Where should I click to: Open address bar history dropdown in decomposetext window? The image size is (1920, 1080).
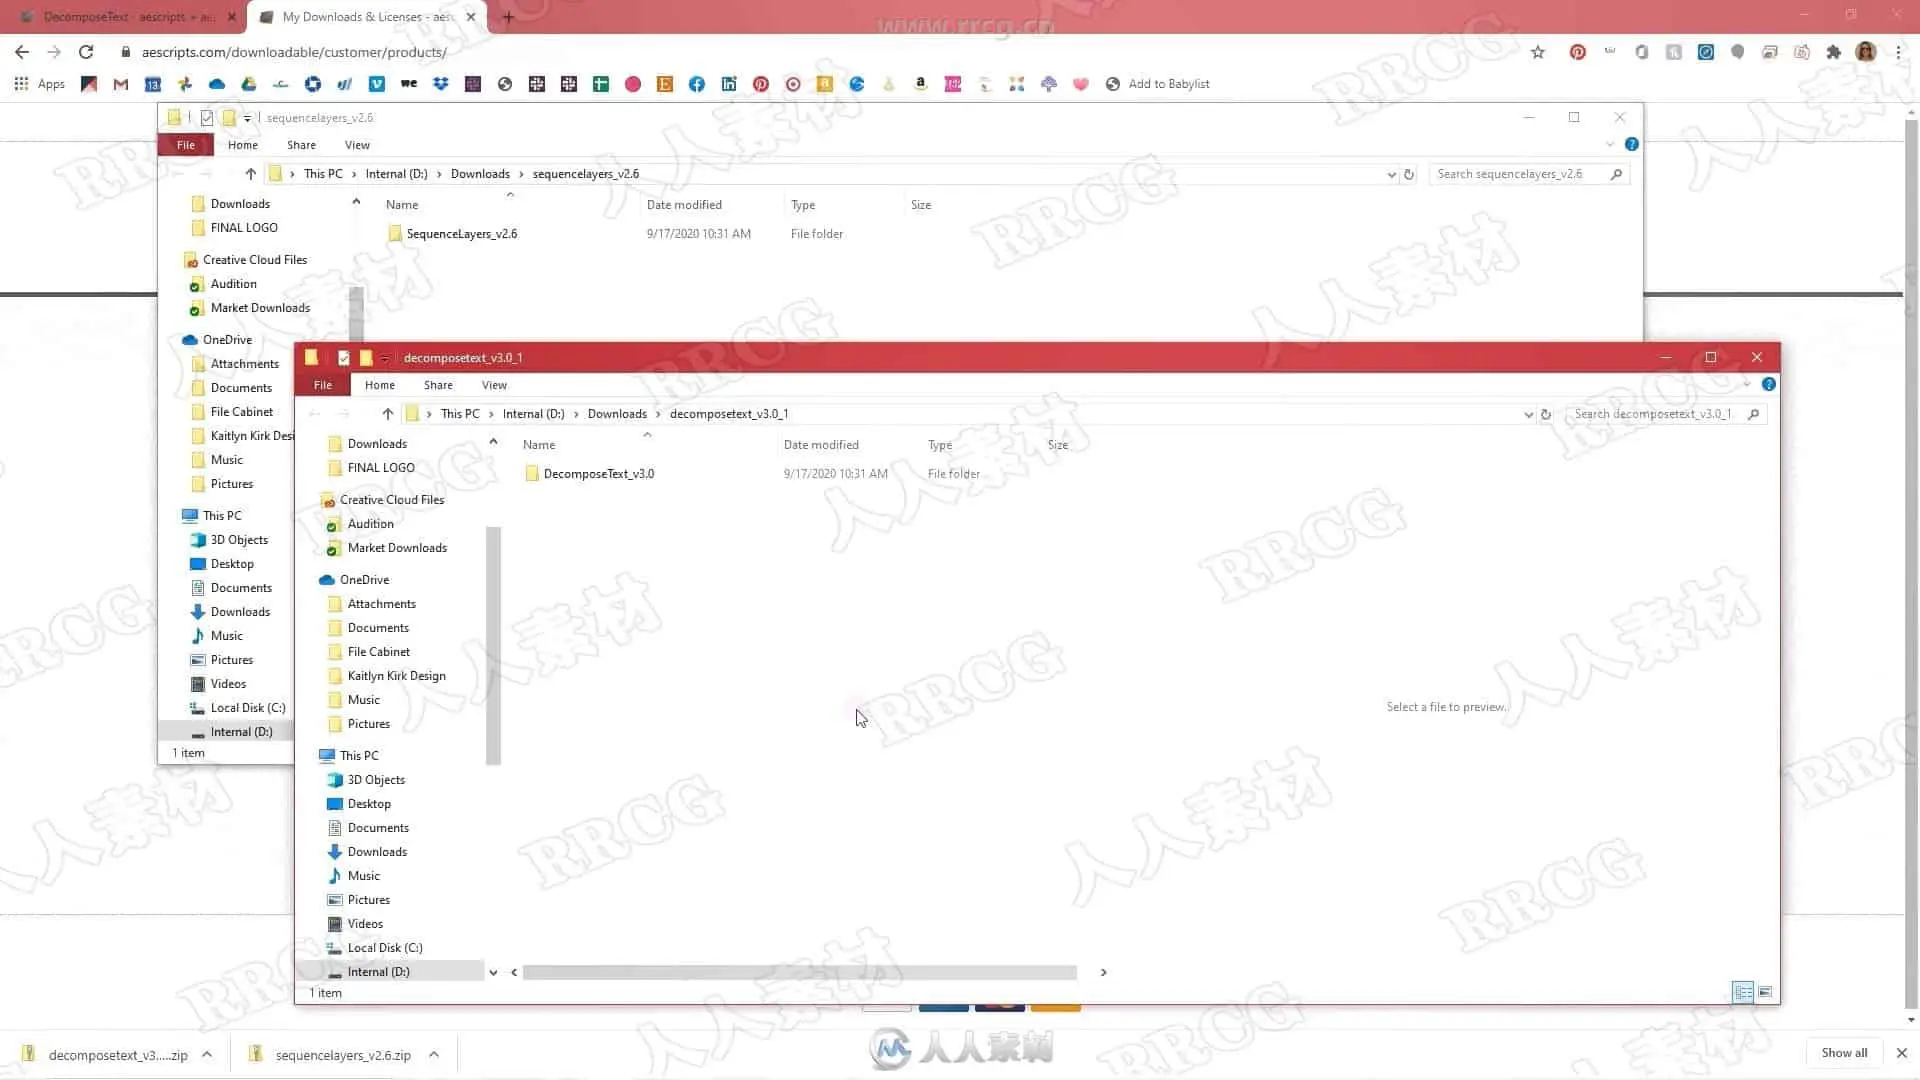click(x=1528, y=414)
